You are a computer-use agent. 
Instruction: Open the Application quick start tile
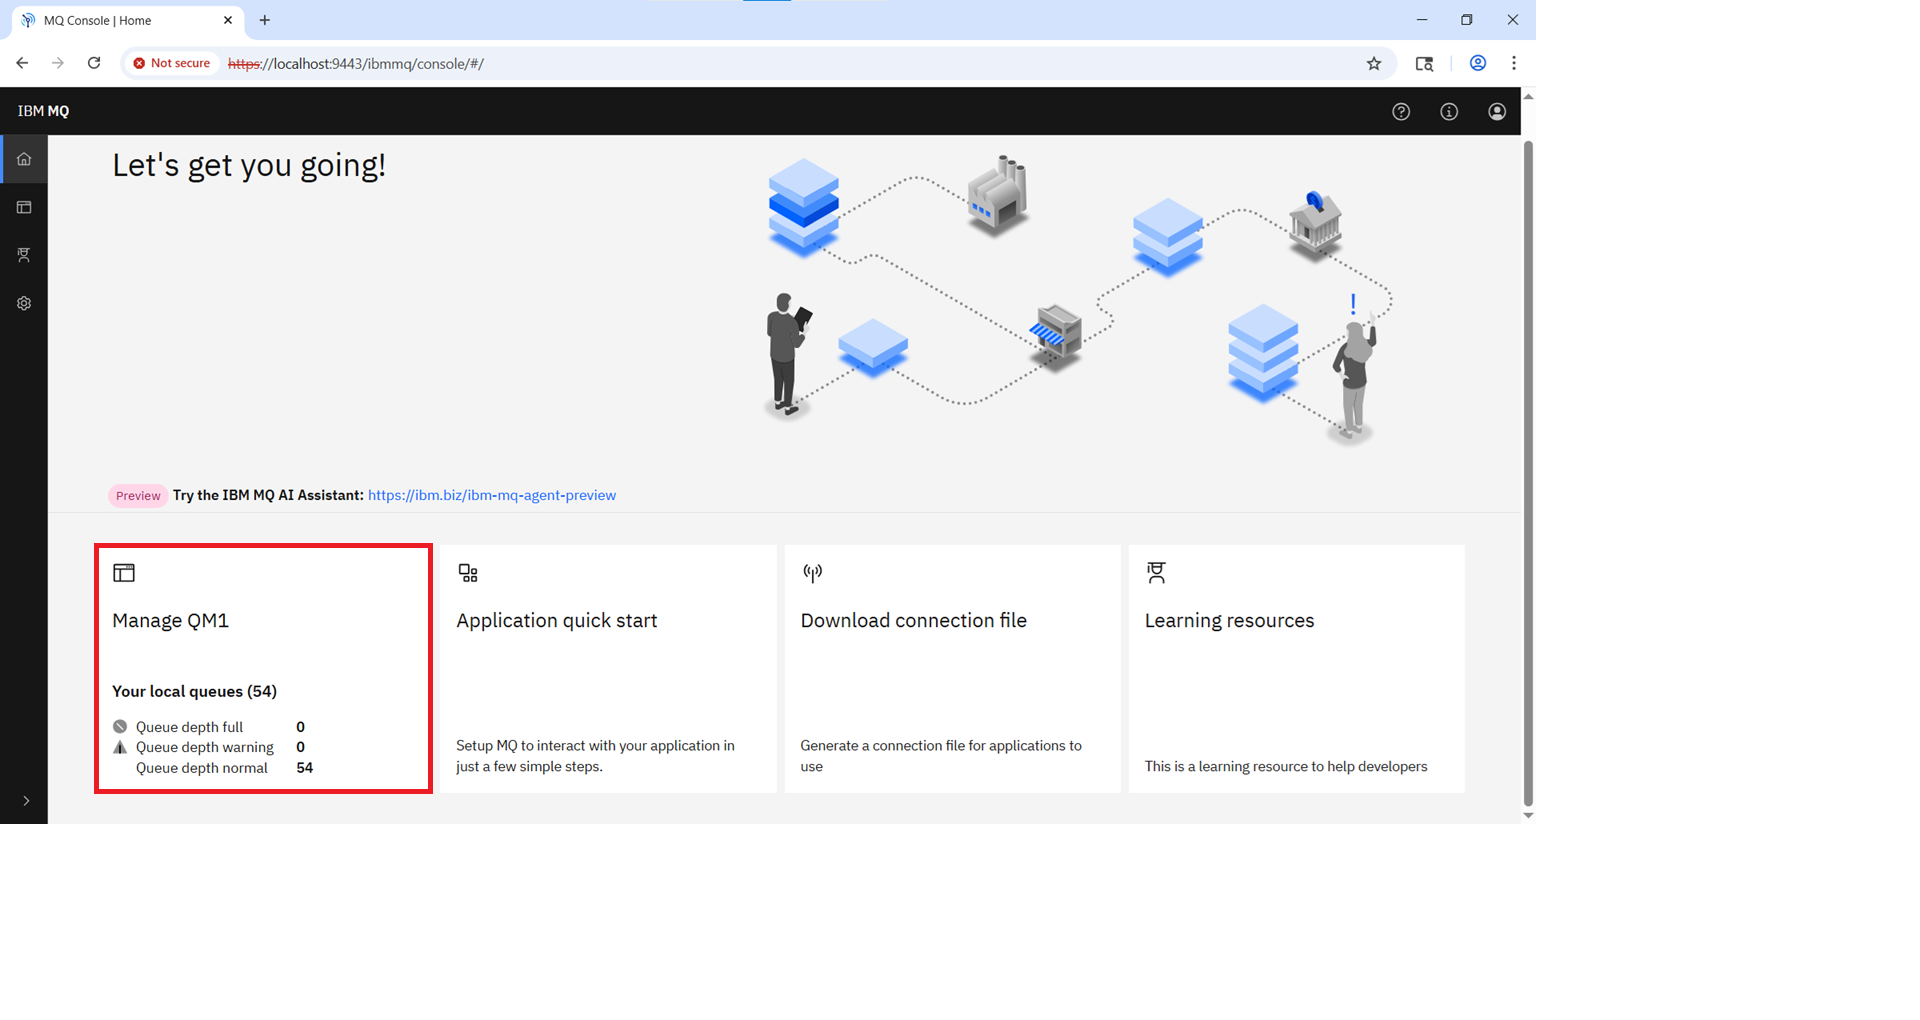608,669
